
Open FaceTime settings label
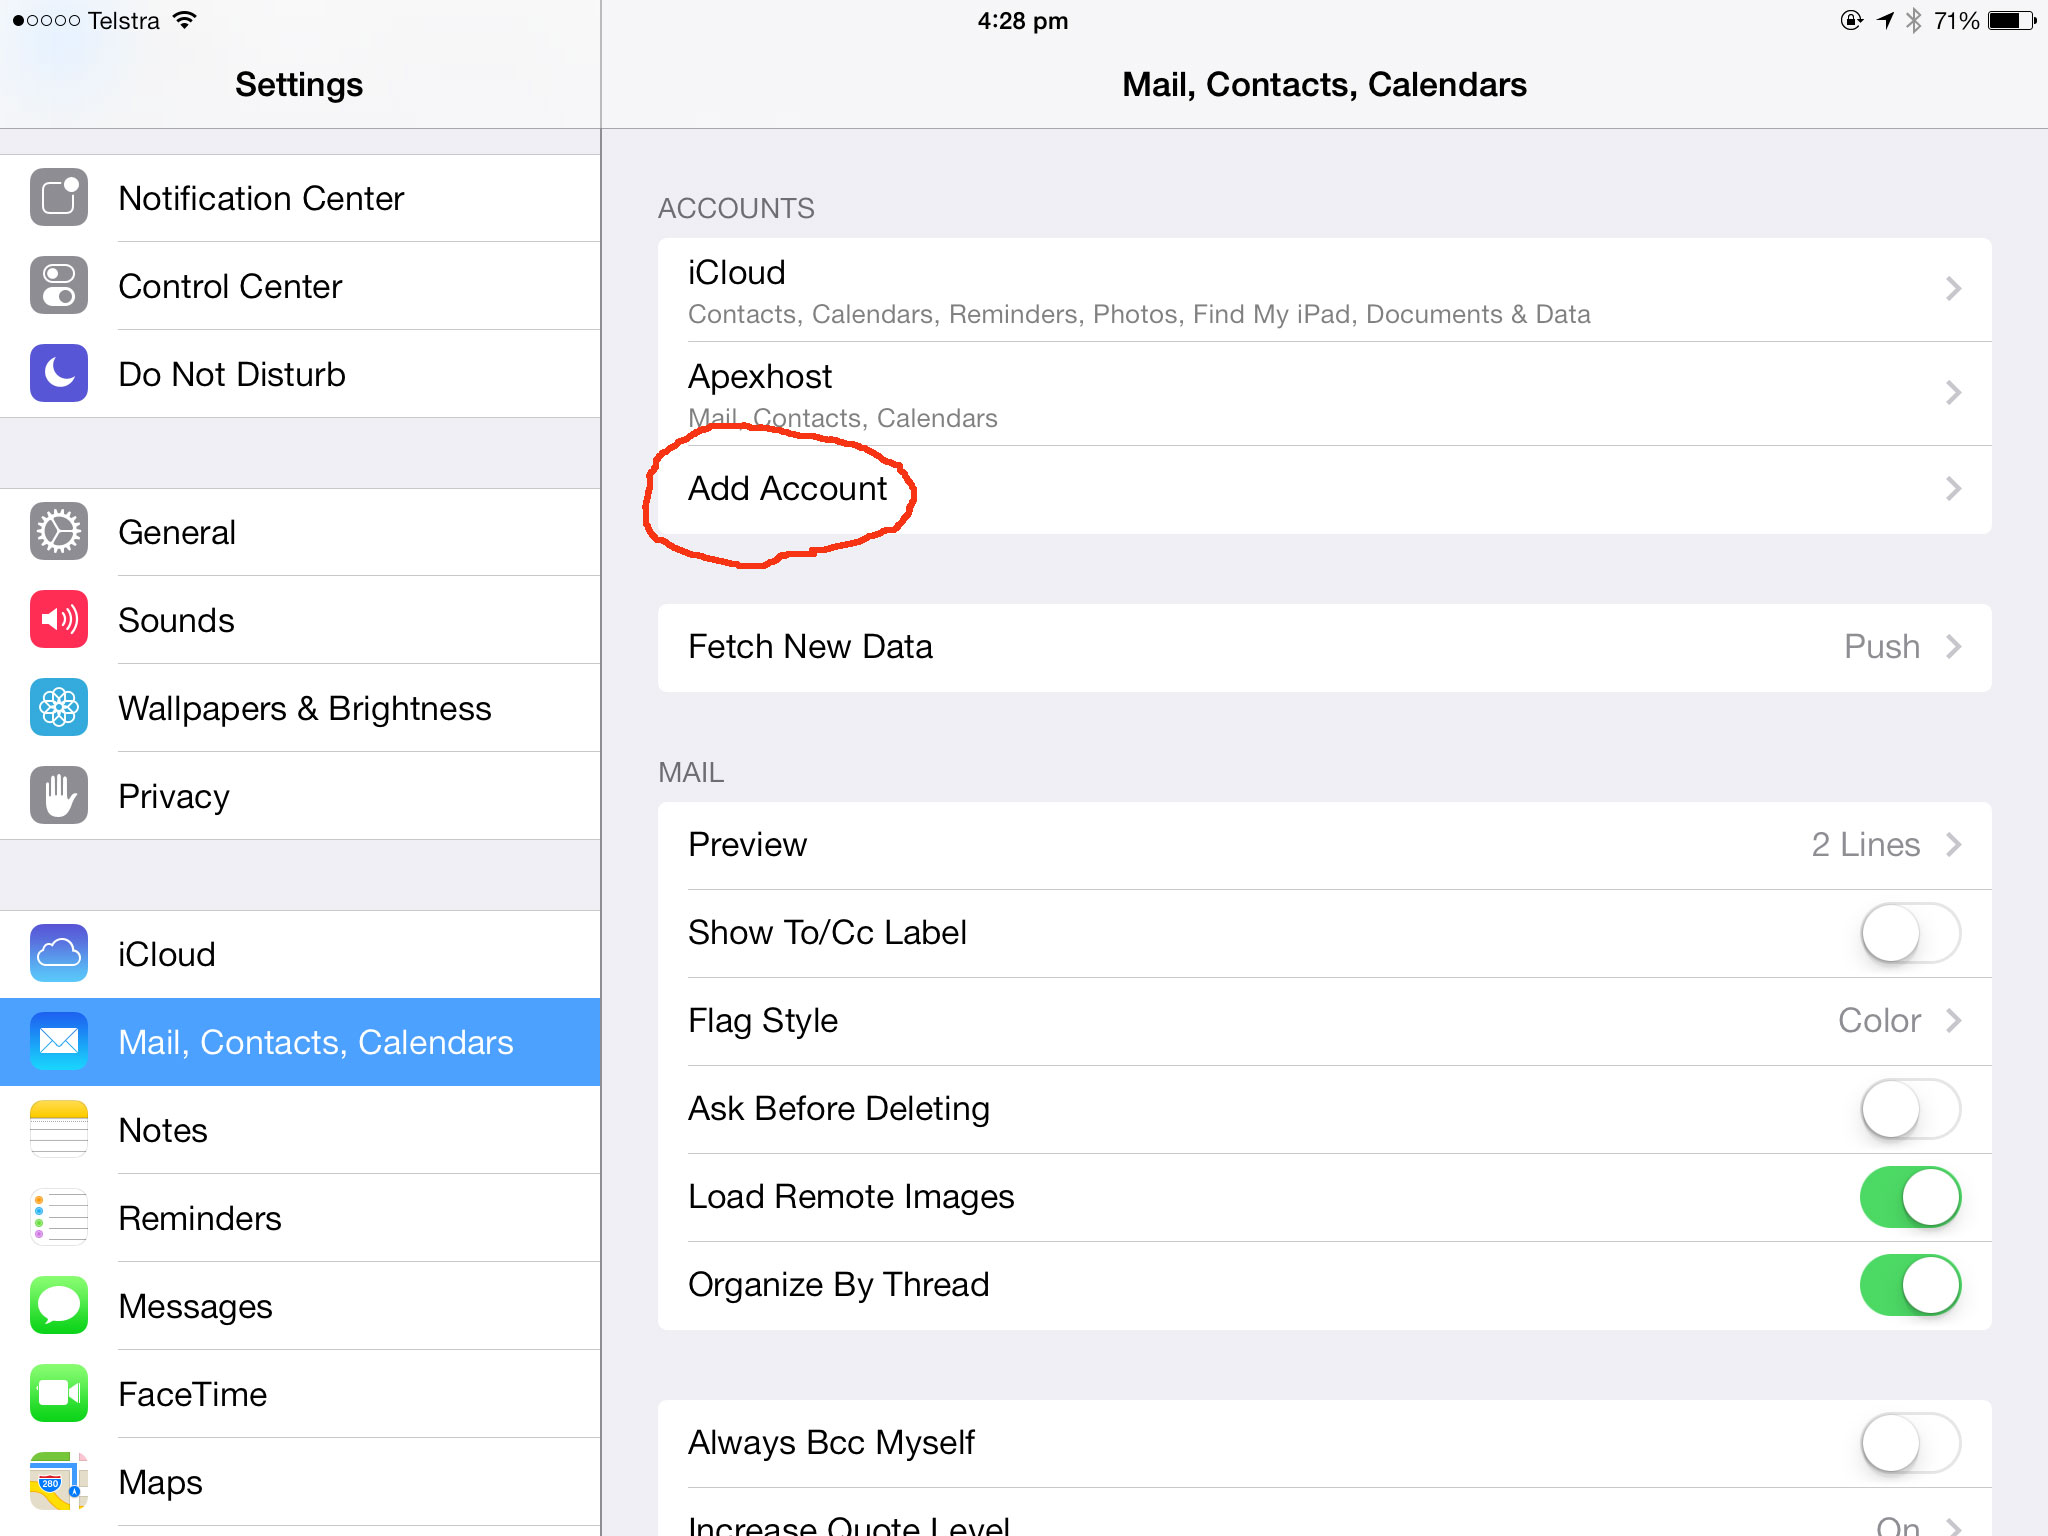tap(193, 1394)
